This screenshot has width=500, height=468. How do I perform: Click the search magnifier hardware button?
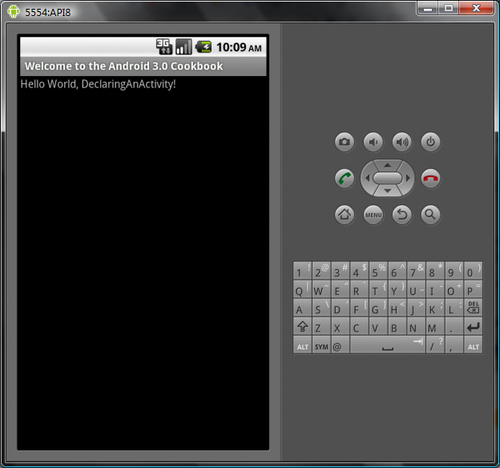coord(431,215)
